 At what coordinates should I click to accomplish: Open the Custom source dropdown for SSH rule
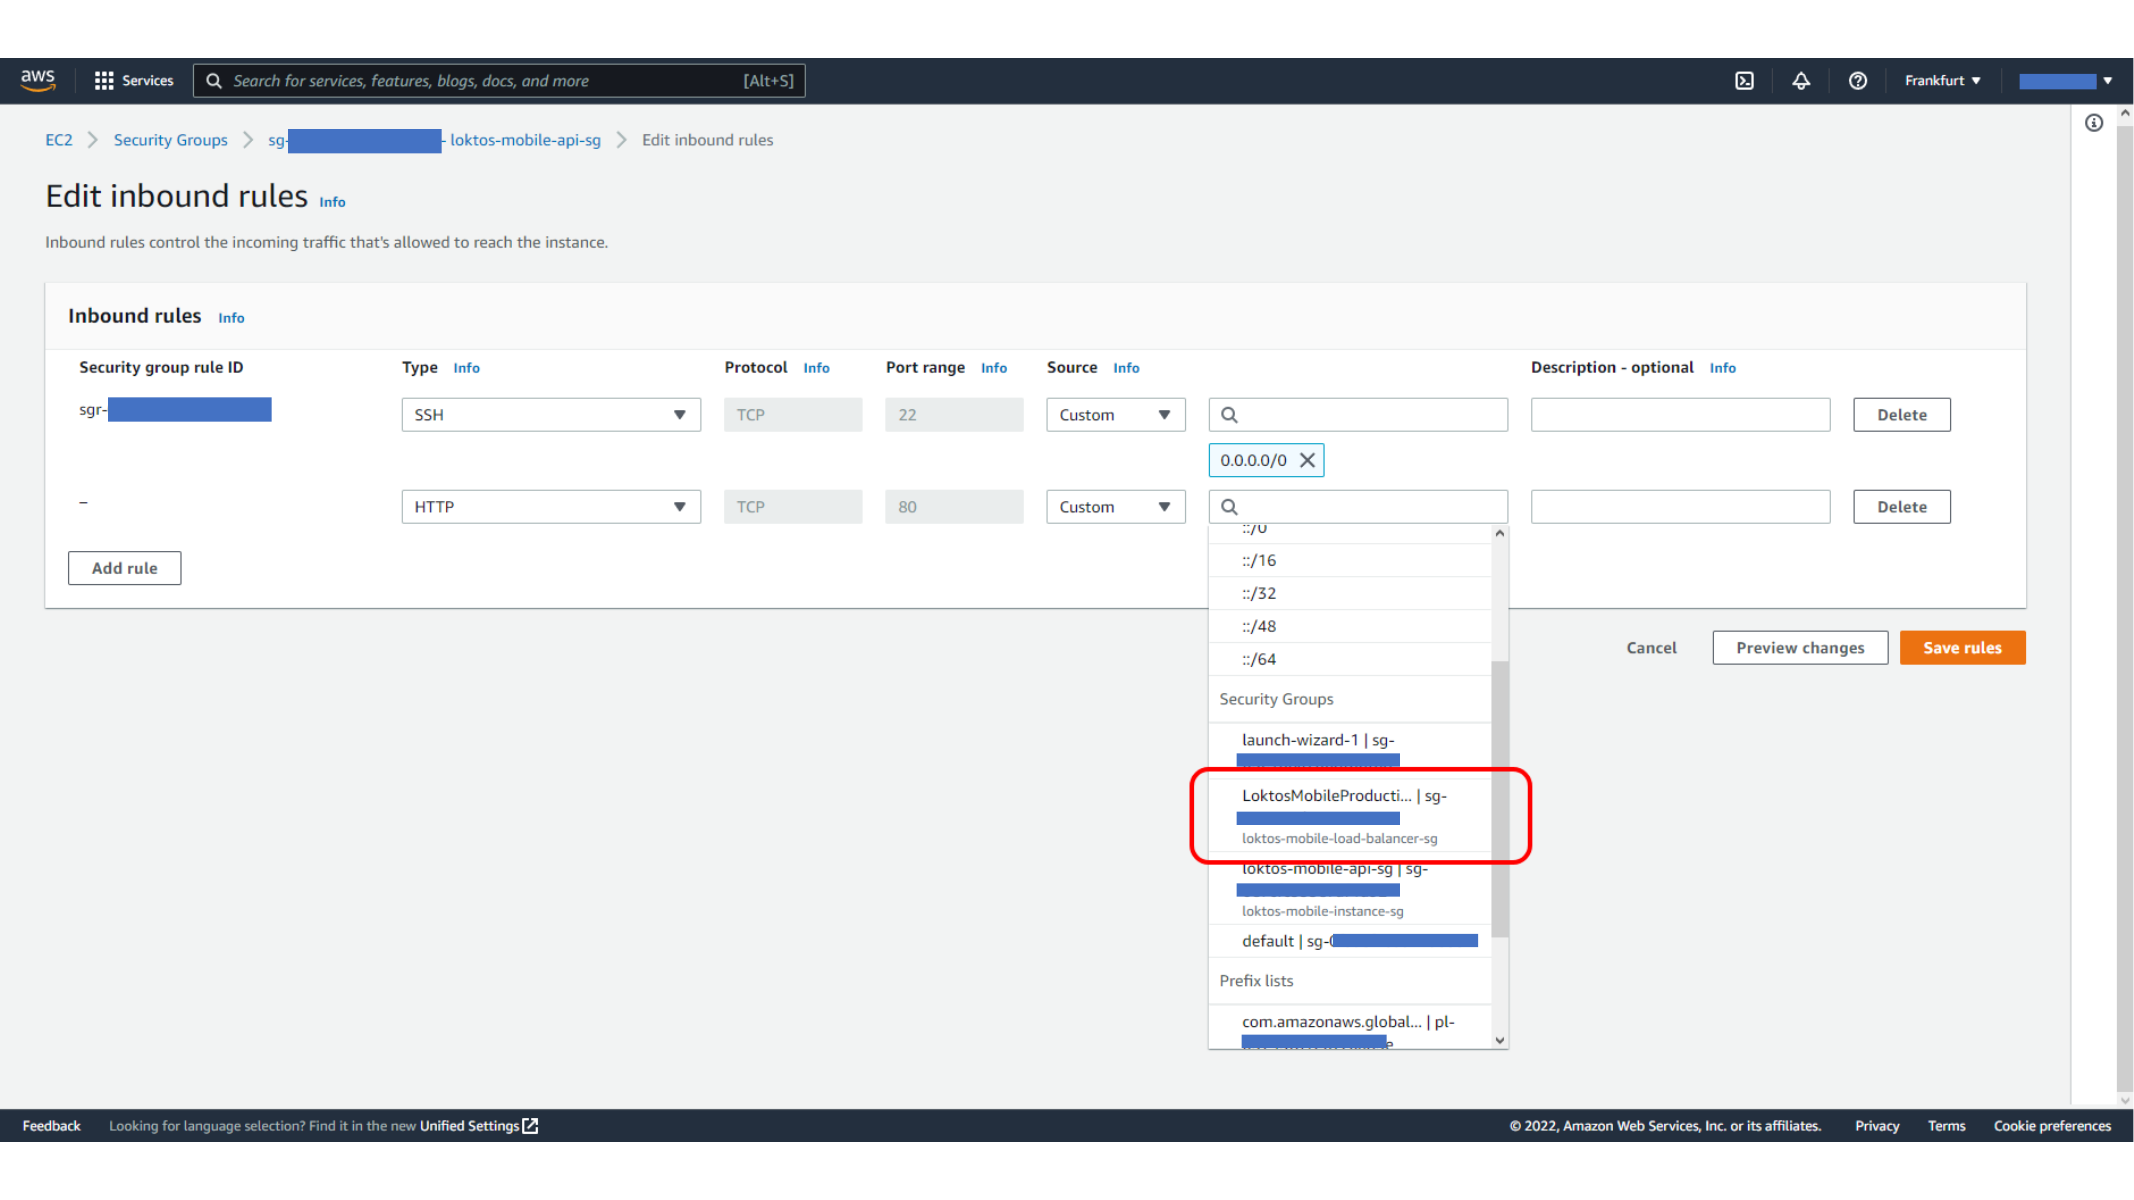(1116, 415)
